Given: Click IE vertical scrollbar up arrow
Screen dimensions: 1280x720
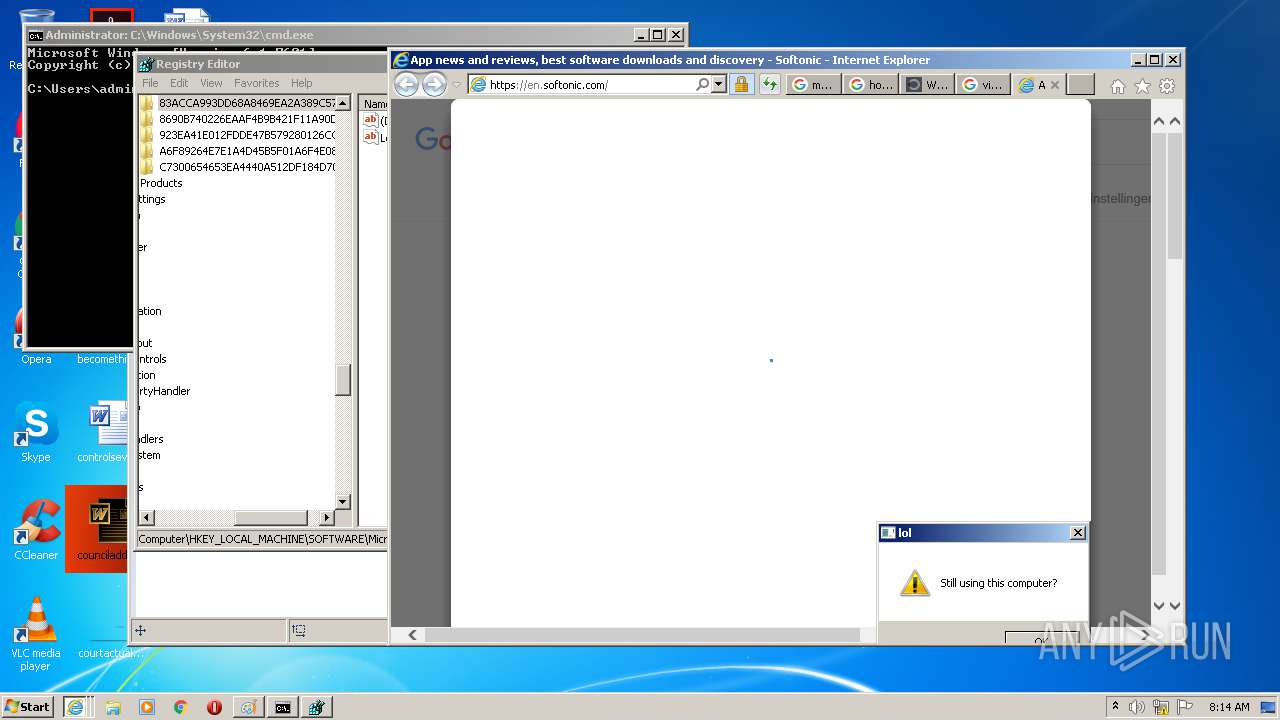Looking at the screenshot, I should click(x=1175, y=121).
